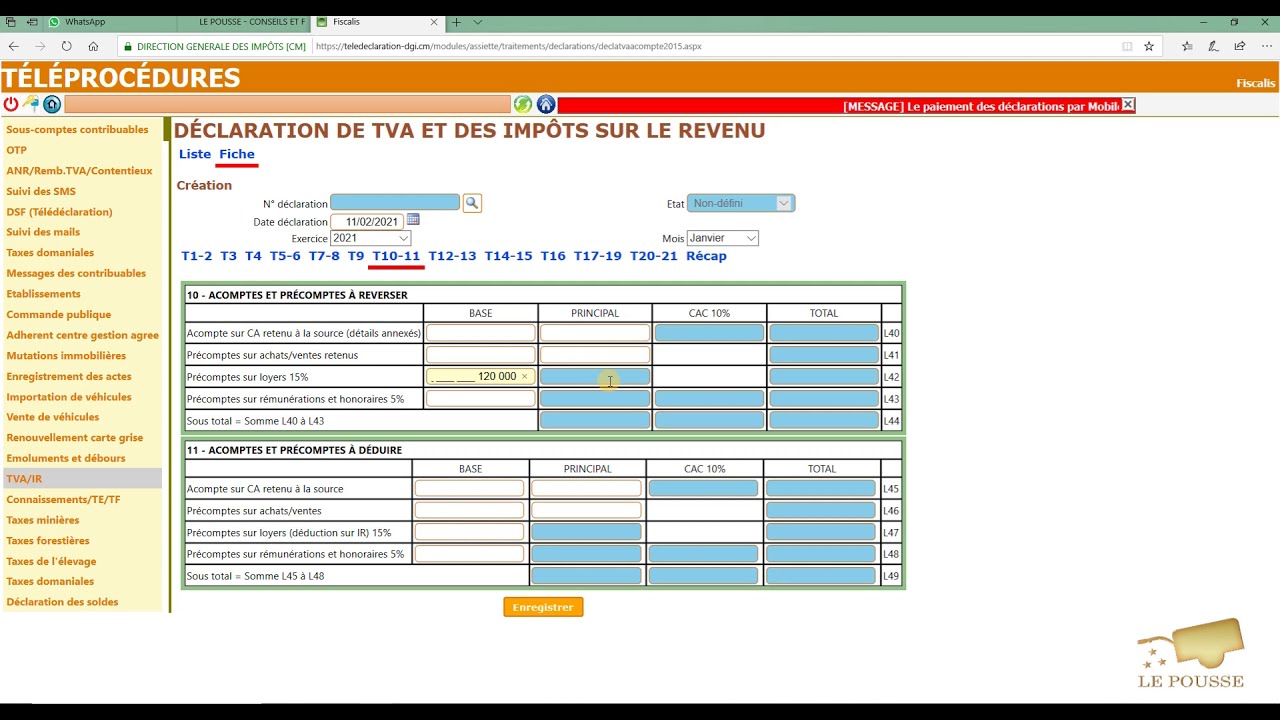
Task: Click the search magnifier beside N° déclaration
Action: pos(472,203)
